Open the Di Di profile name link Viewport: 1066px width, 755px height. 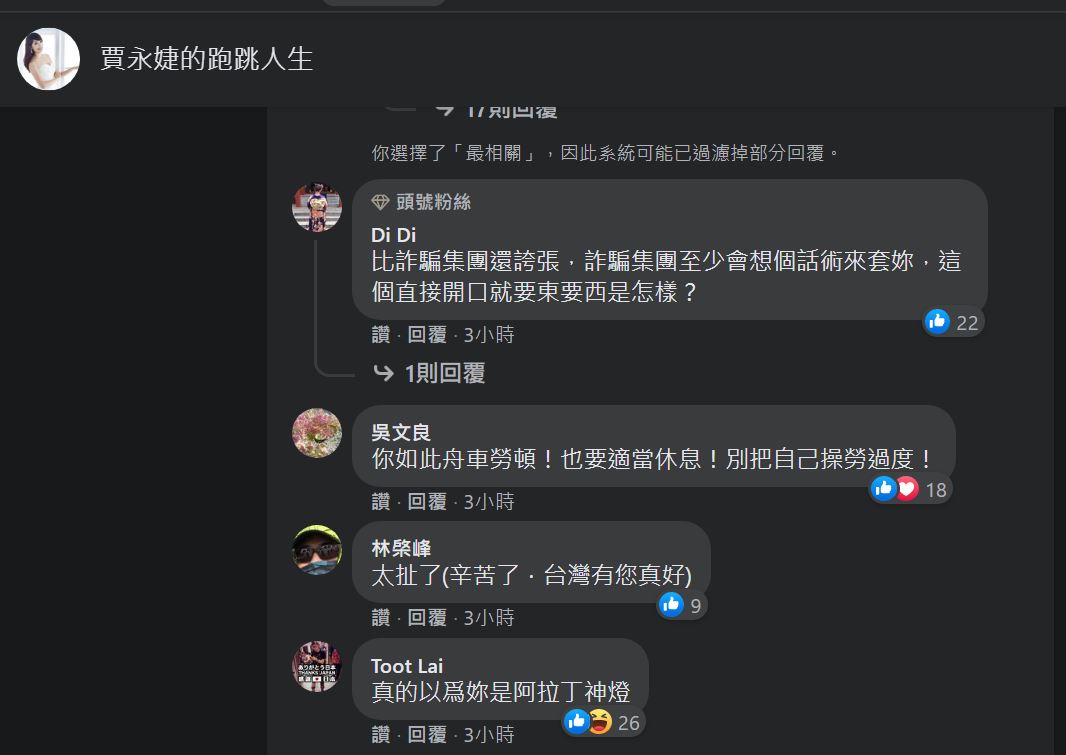(394, 235)
